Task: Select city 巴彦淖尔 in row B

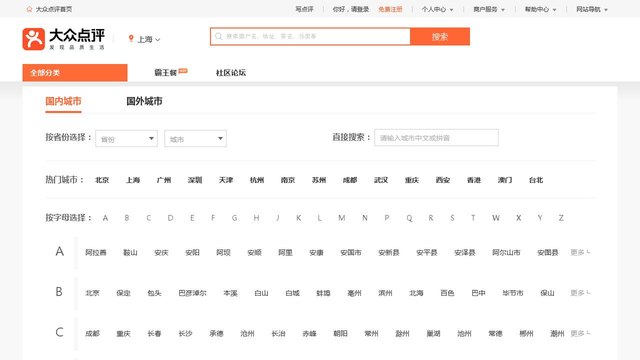Action: pyautogui.click(x=192, y=293)
